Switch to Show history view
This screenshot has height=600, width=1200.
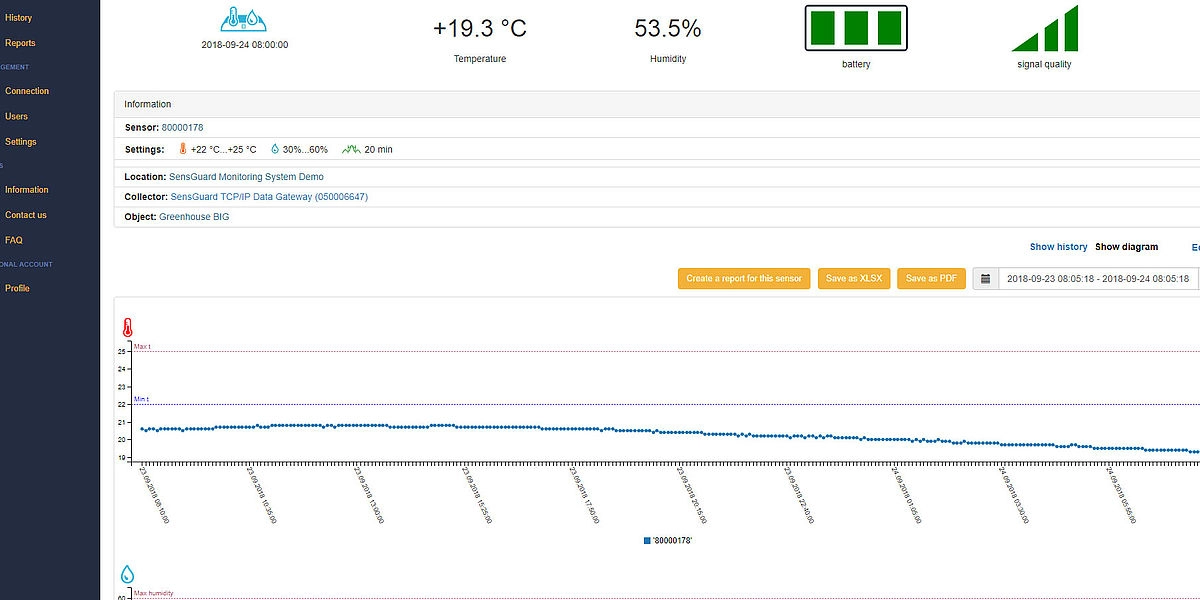[x=1058, y=247]
